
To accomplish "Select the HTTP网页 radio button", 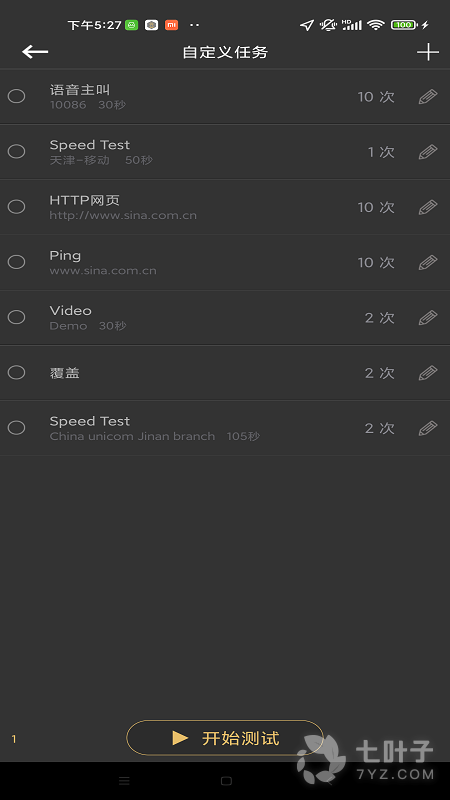I will pyautogui.click(x=16, y=206).
